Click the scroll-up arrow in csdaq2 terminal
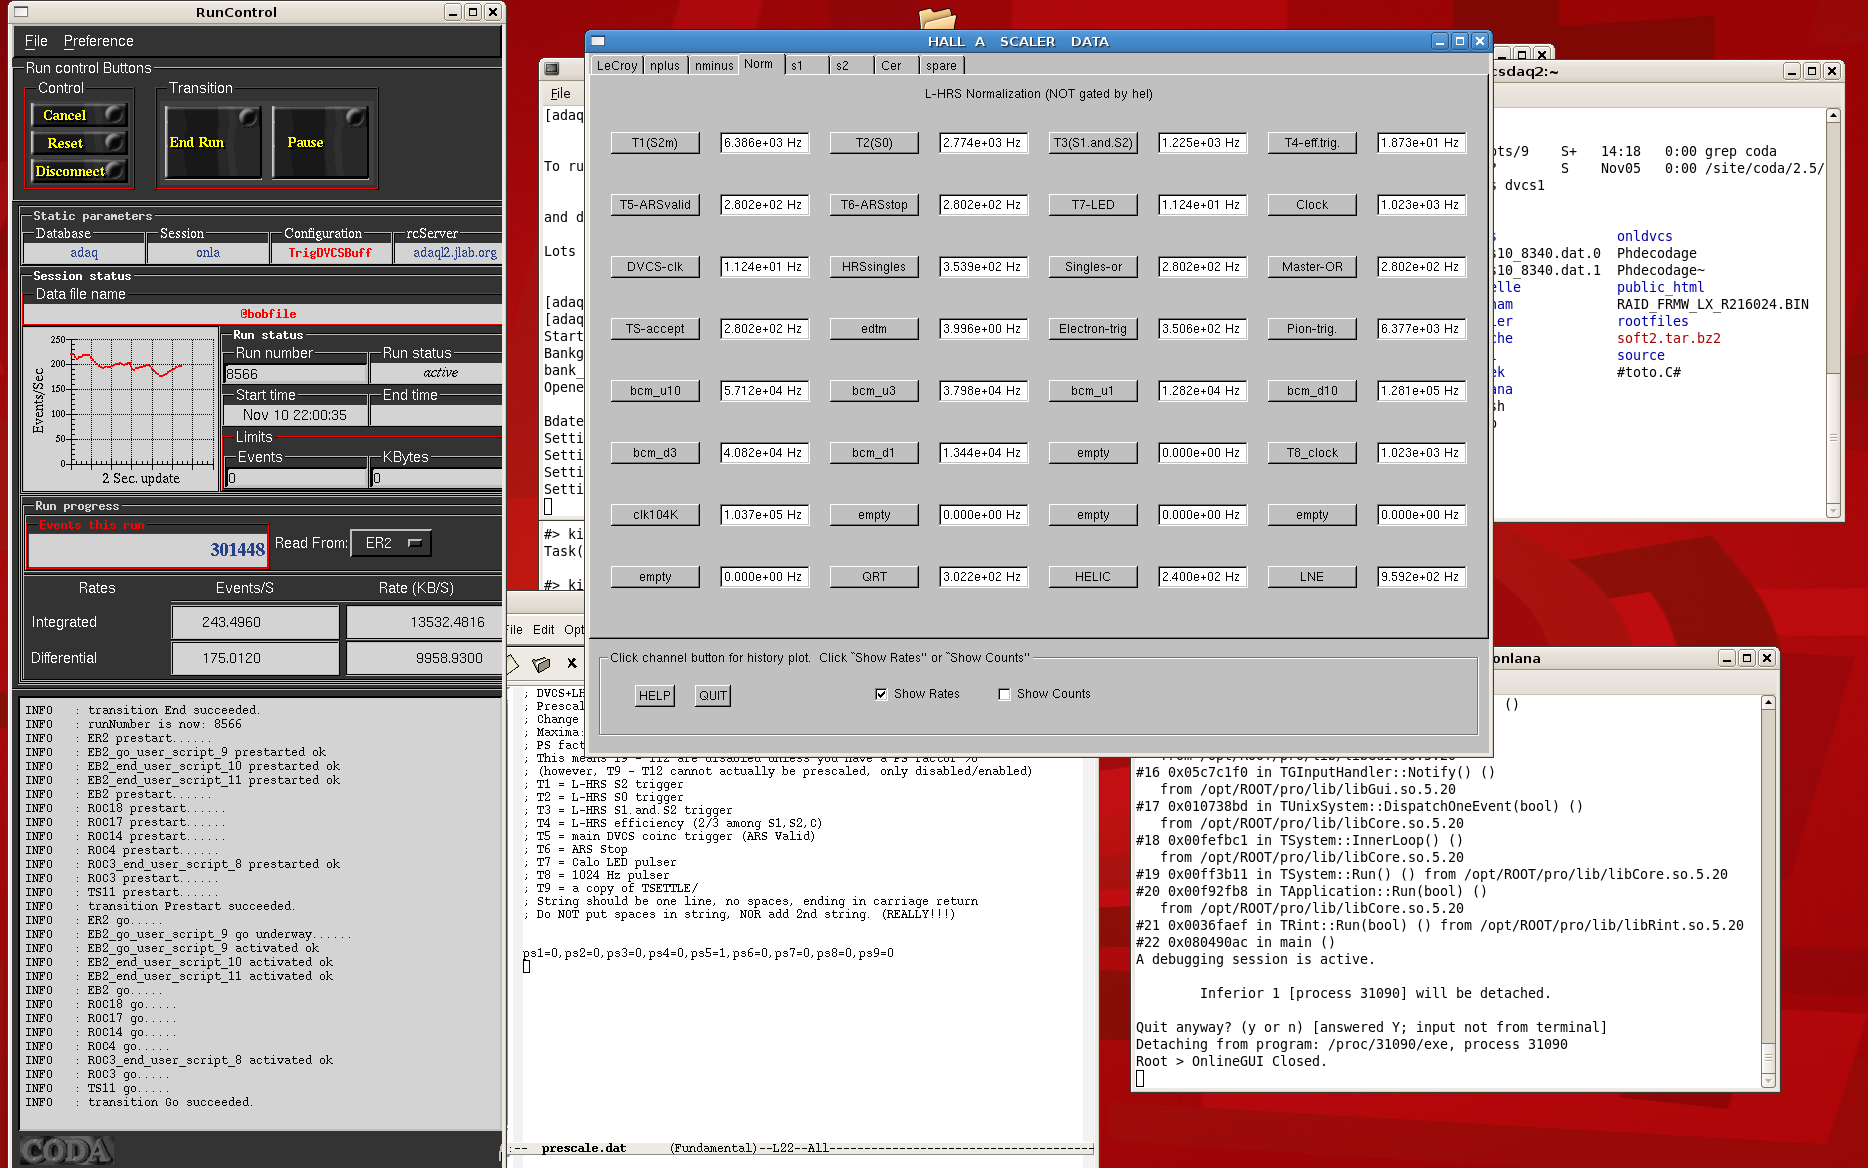Screen dimensions: 1868x1168 tap(1833, 116)
